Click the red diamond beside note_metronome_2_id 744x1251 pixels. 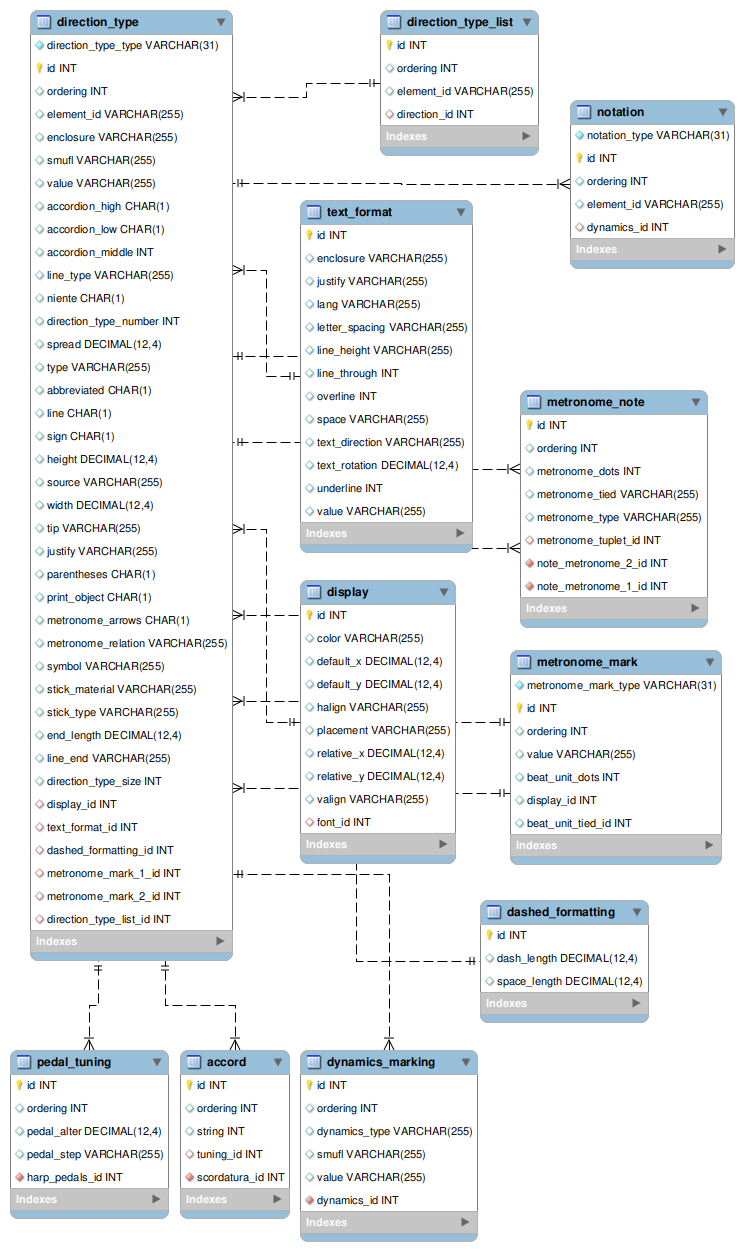529,563
